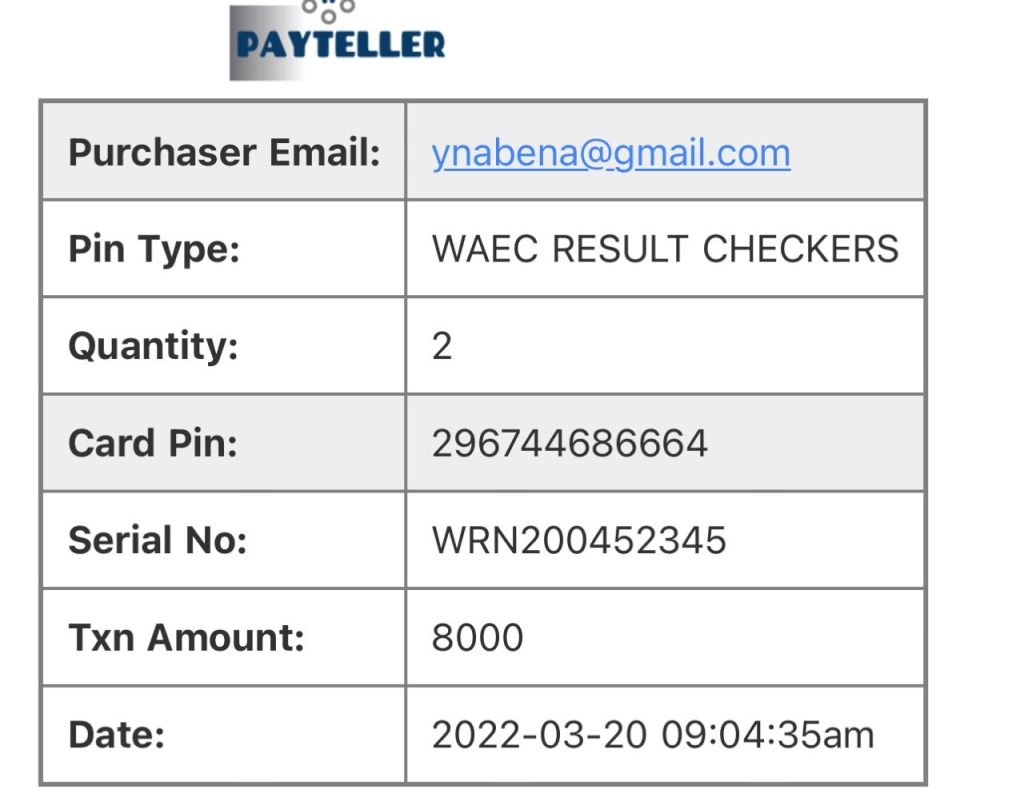This screenshot has height=797, width=1024.
Task: Click the time 09:04:35am in Date row
Action: point(768,735)
